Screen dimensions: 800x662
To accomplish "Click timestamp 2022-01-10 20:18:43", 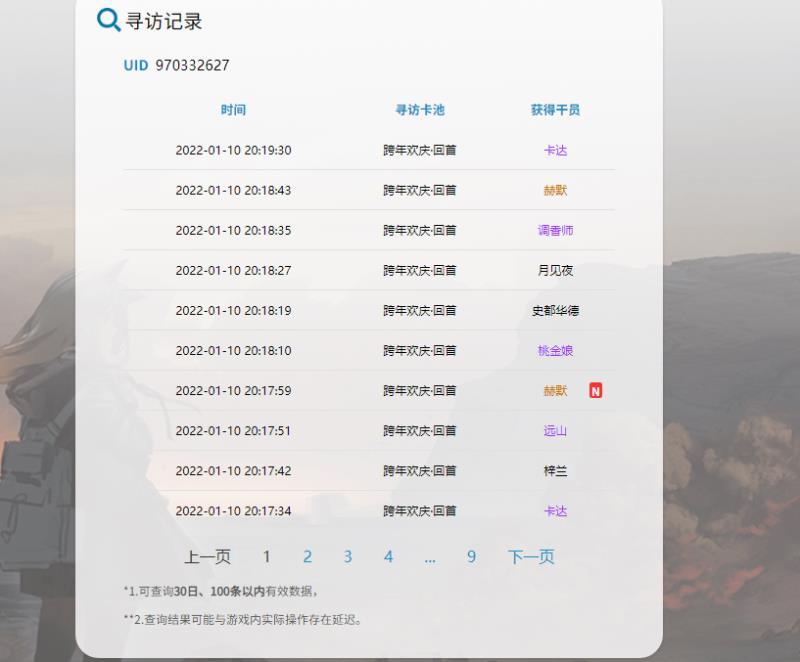I will coord(233,190).
